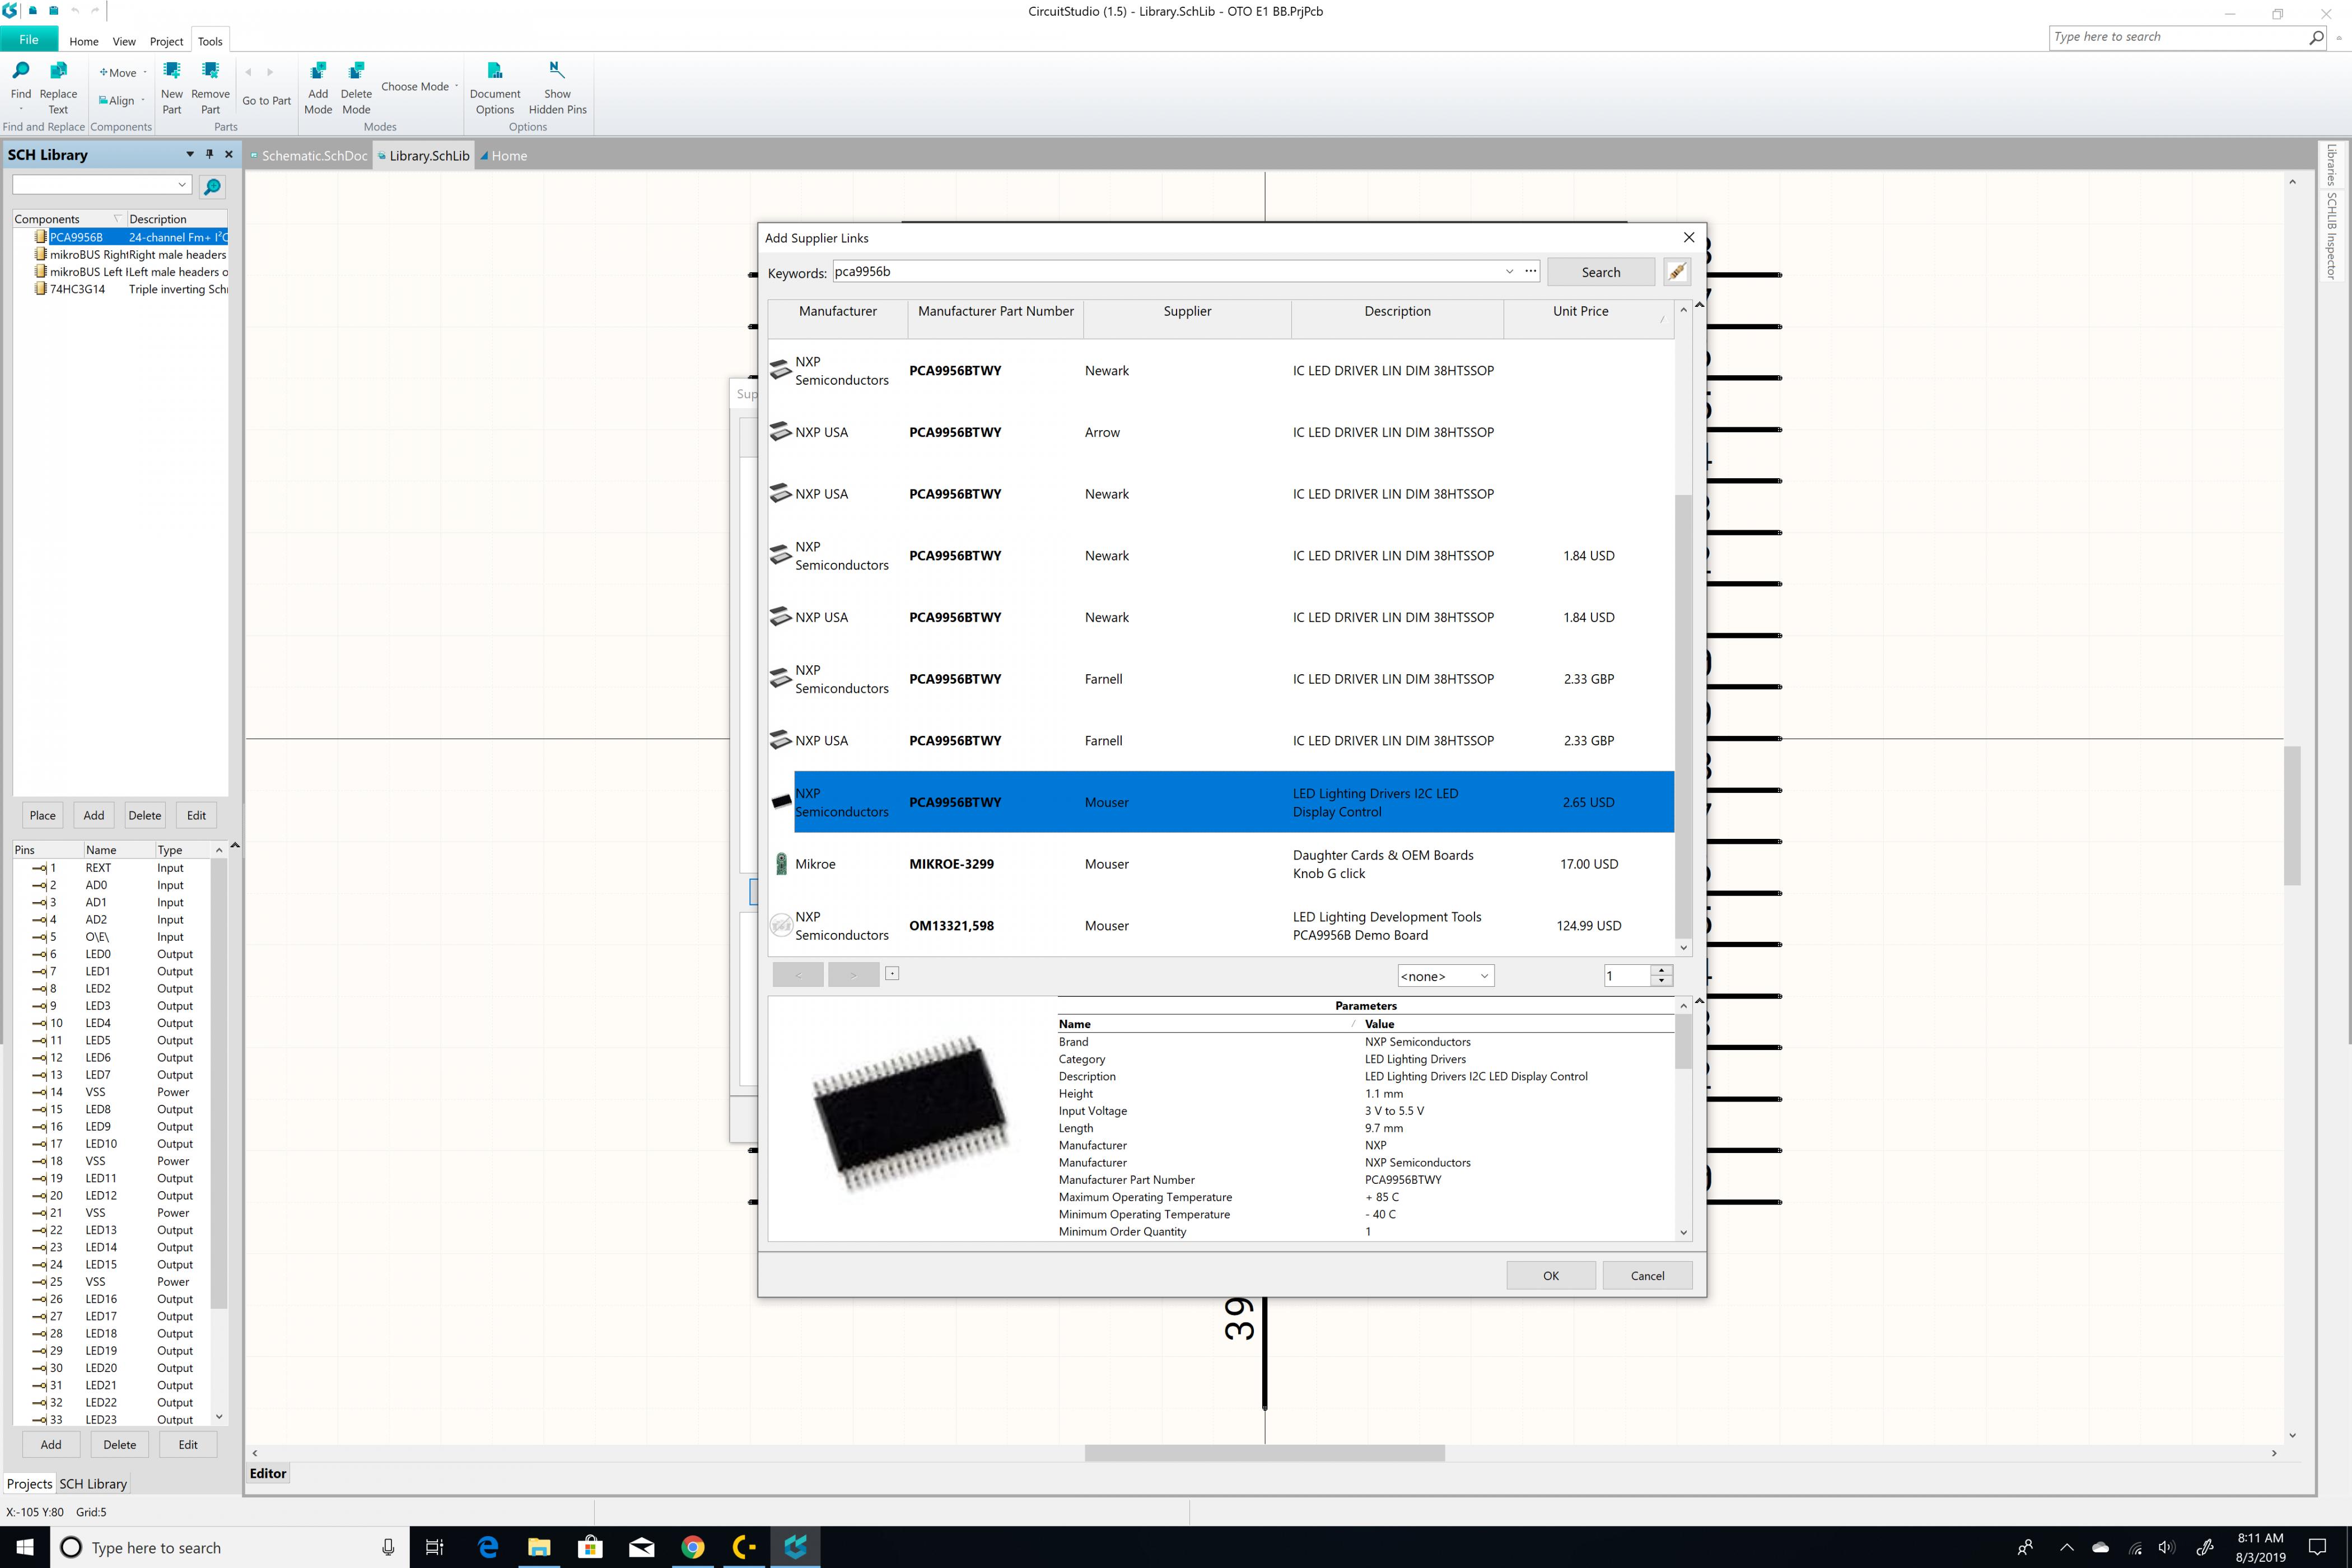This screenshot has height=1568, width=2352.
Task: Click the Delete button under pins list
Action: point(119,1444)
